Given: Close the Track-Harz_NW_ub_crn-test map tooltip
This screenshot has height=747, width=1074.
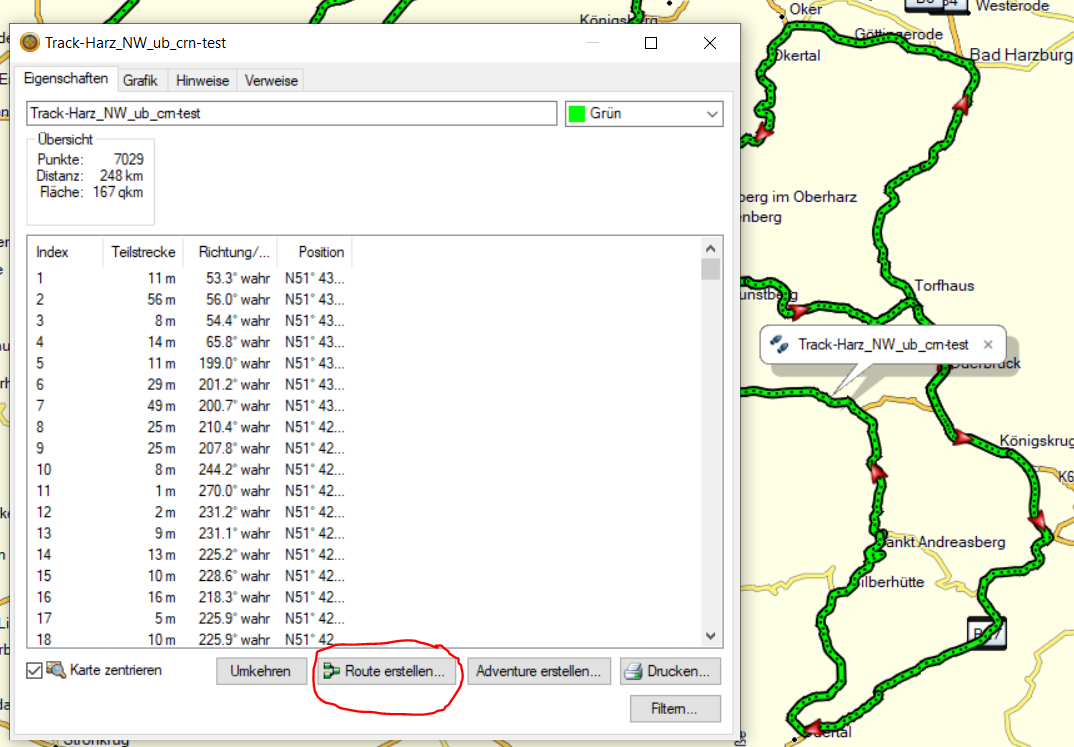Looking at the screenshot, I should (x=988, y=344).
